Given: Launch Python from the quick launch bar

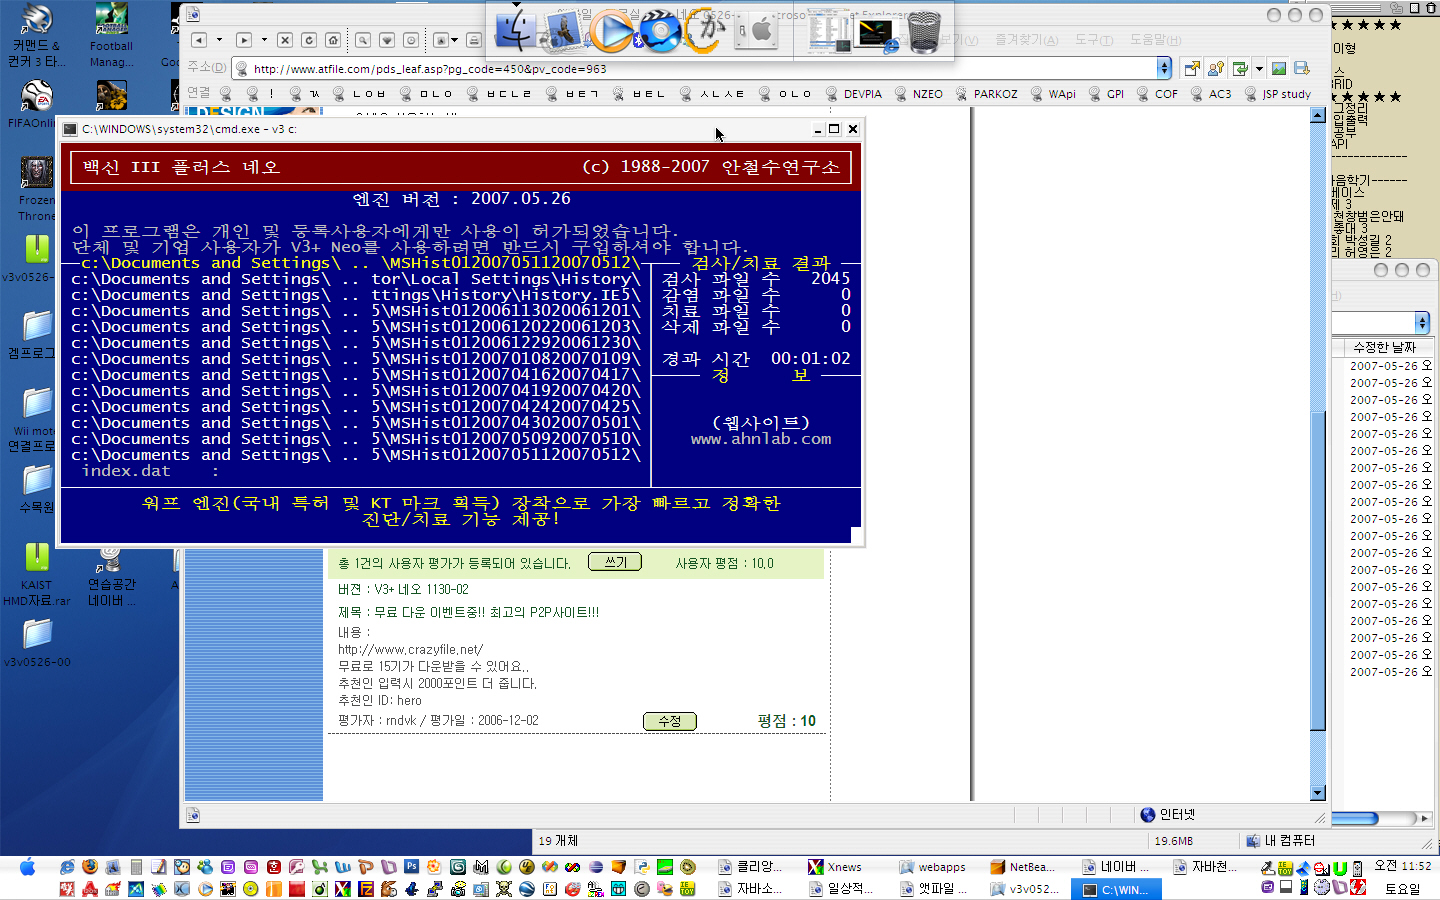Looking at the screenshot, I should [641, 866].
